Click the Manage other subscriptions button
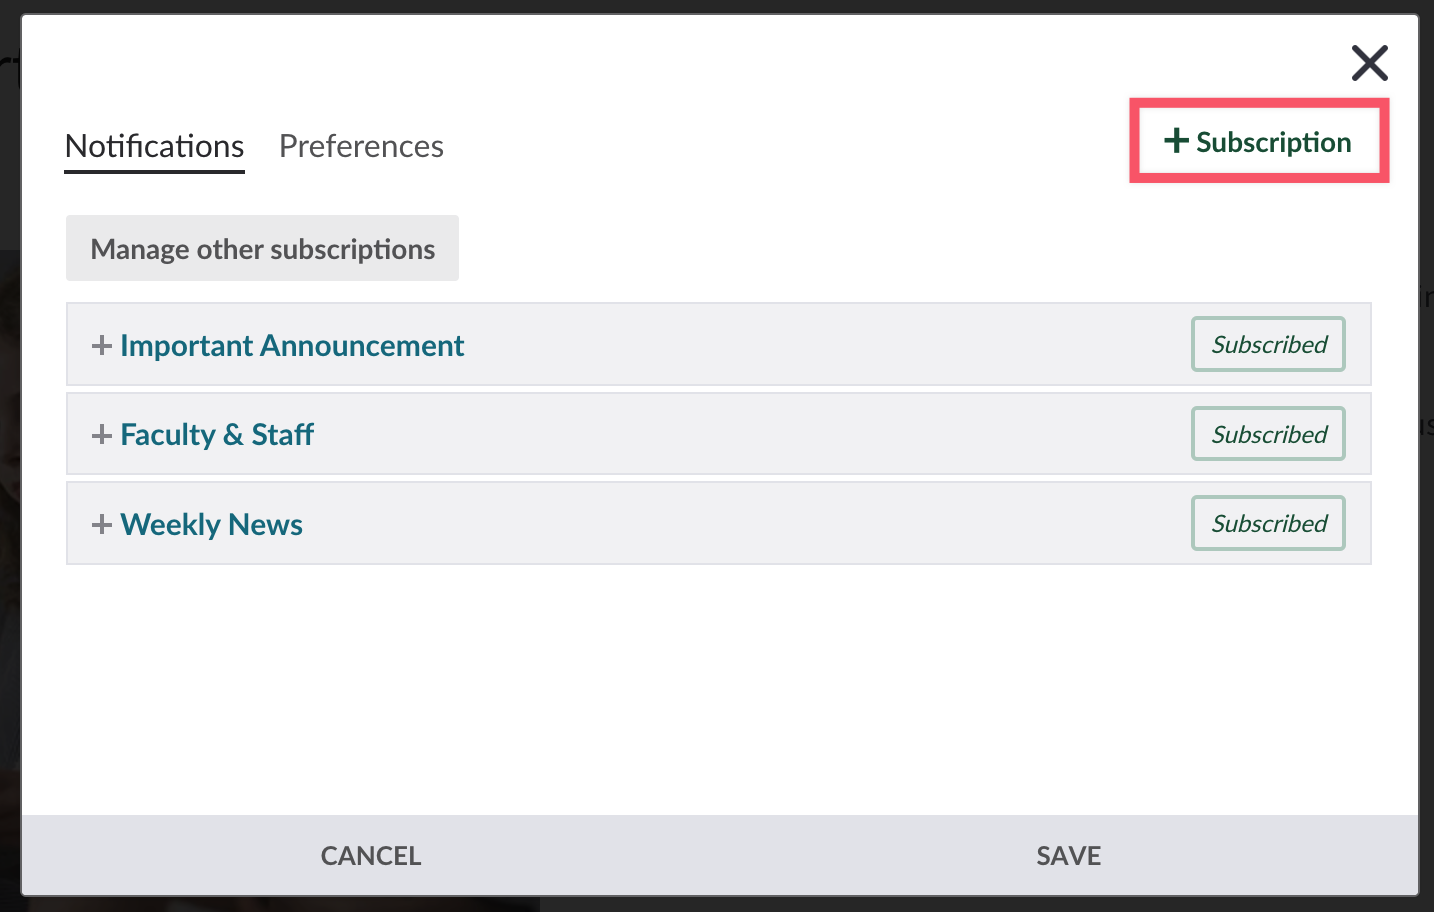This screenshot has width=1434, height=912. [262, 249]
